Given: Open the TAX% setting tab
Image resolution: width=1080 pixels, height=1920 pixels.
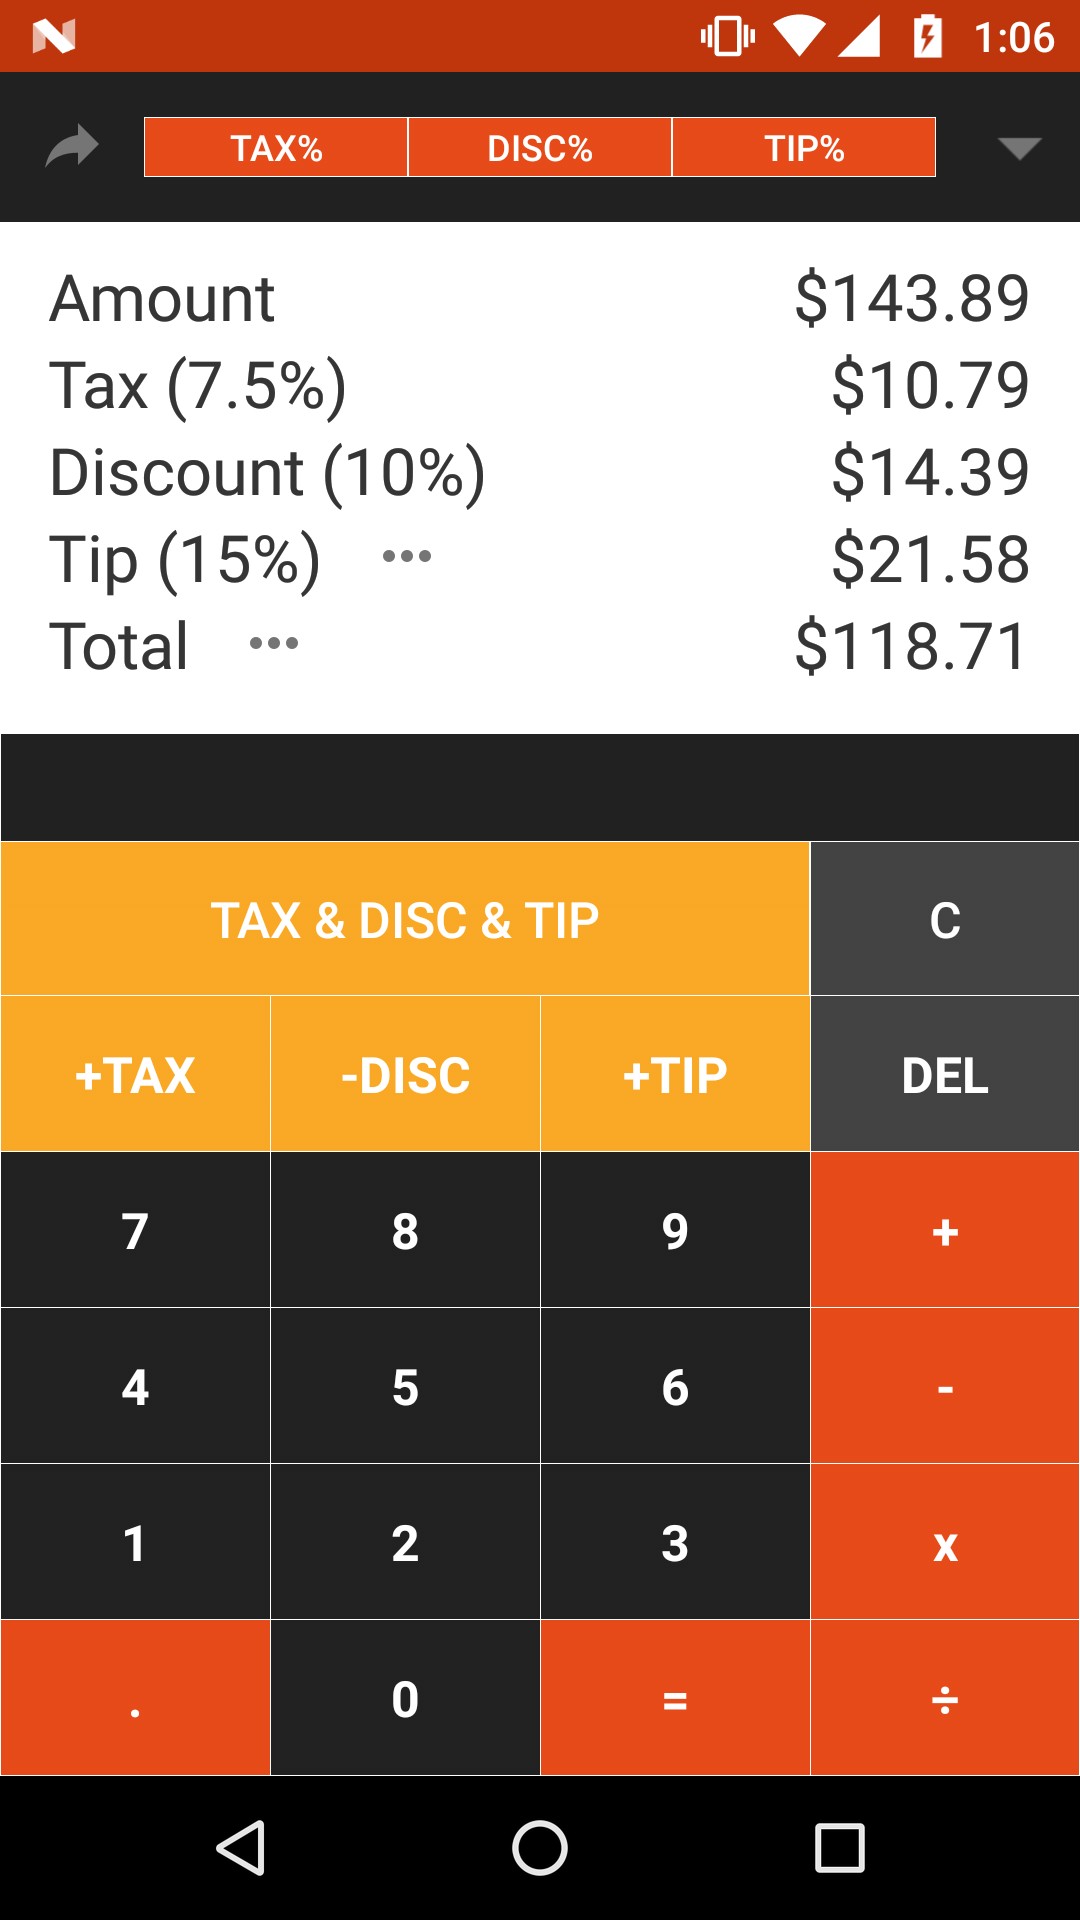Looking at the screenshot, I should tap(276, 148).
